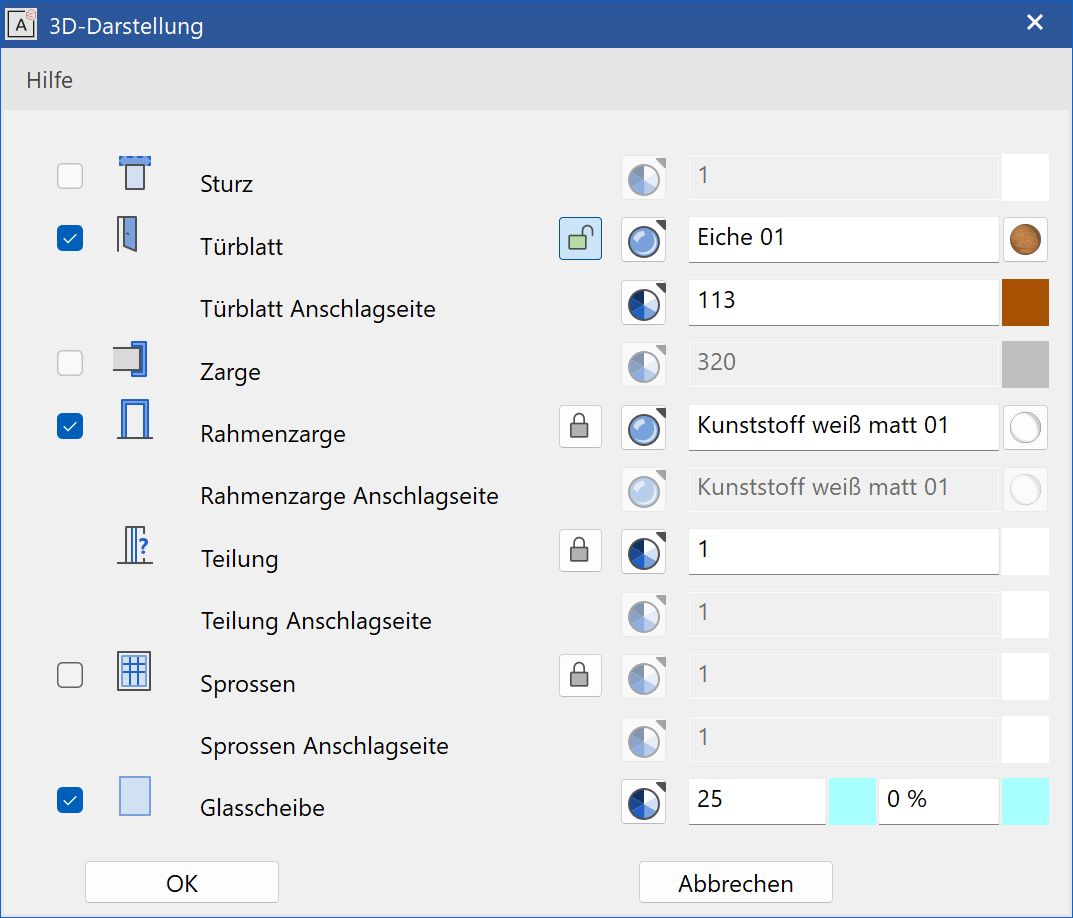This screenshot has height=918, width=1073.
Task: Close the 3D-Darstellung dialog
Action: click(1035, 23)
